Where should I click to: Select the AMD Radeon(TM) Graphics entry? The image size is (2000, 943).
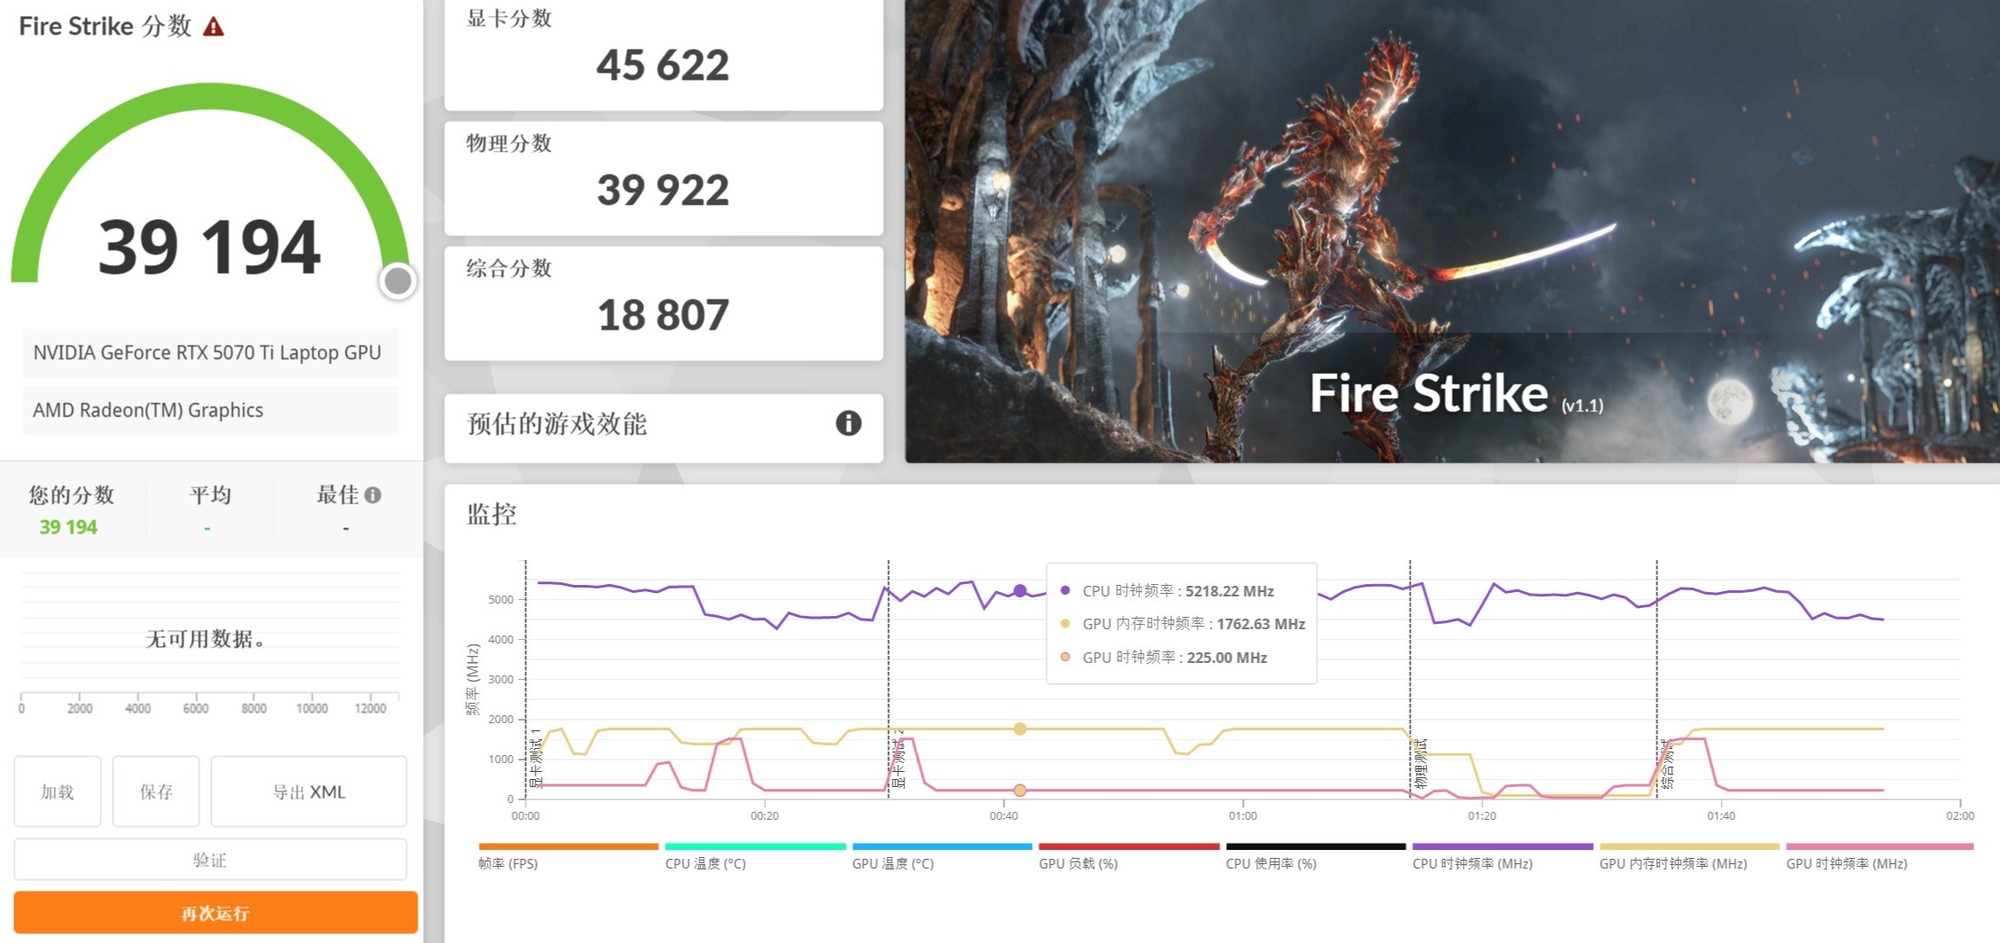[210, 410]
